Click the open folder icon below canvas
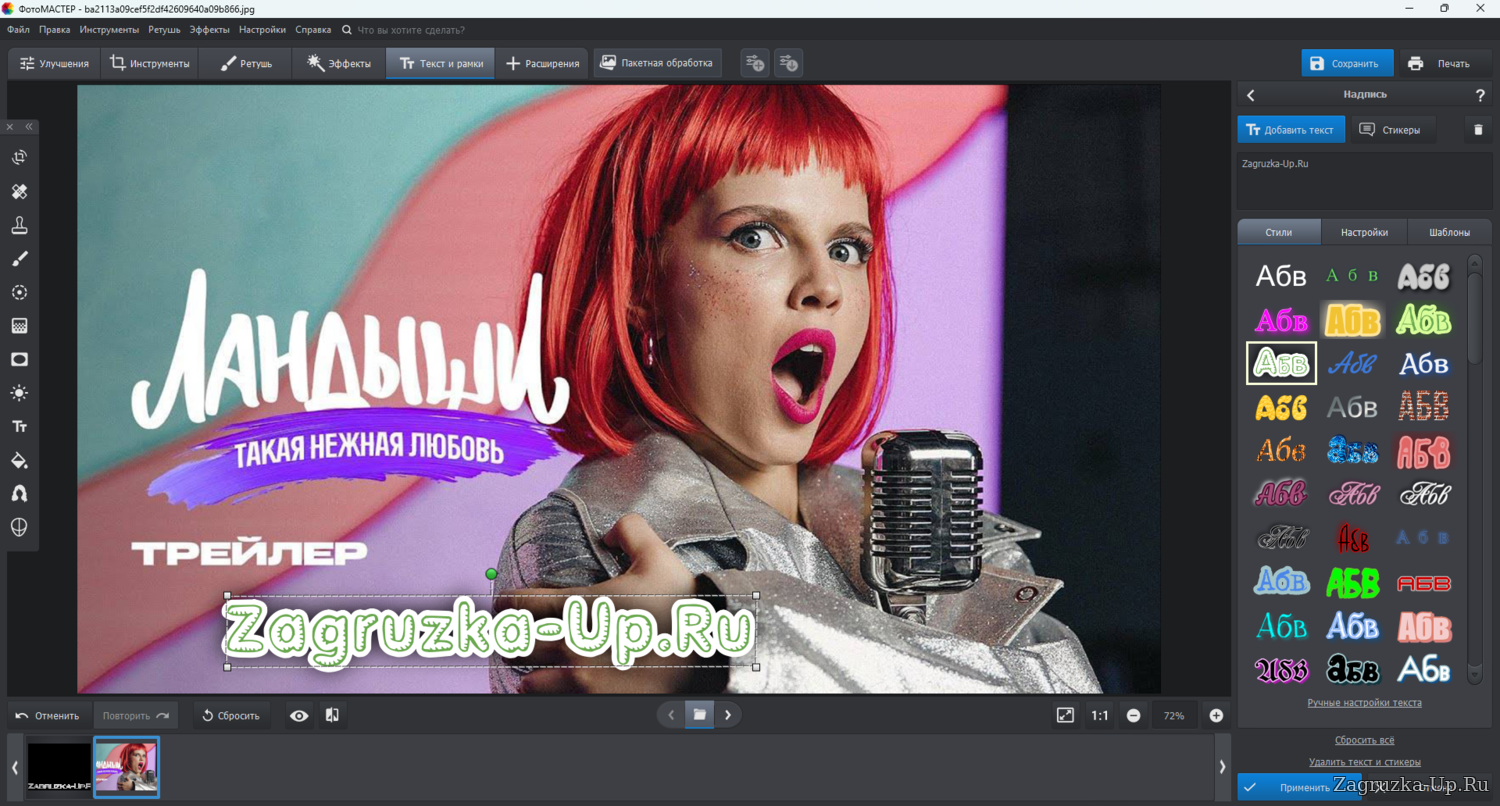The width and height of the screenshot is (1500, 806). click(x=699, y=715)
